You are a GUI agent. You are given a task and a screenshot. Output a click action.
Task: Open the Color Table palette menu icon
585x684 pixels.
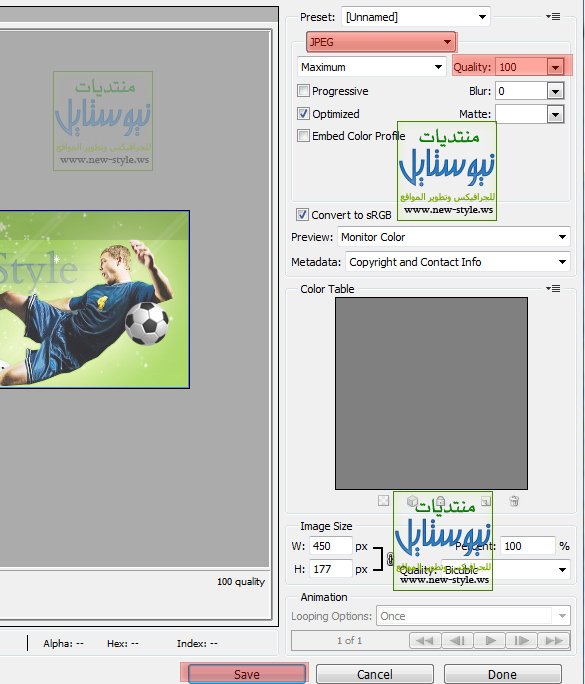click(553, 288)
